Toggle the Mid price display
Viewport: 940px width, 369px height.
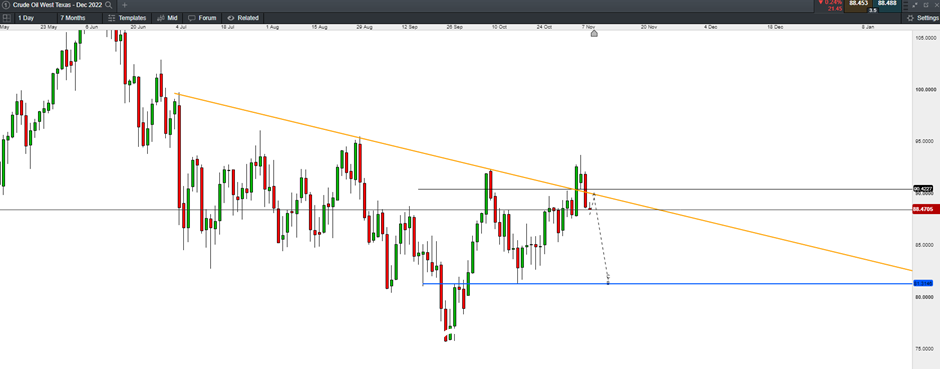pos(166,18)
